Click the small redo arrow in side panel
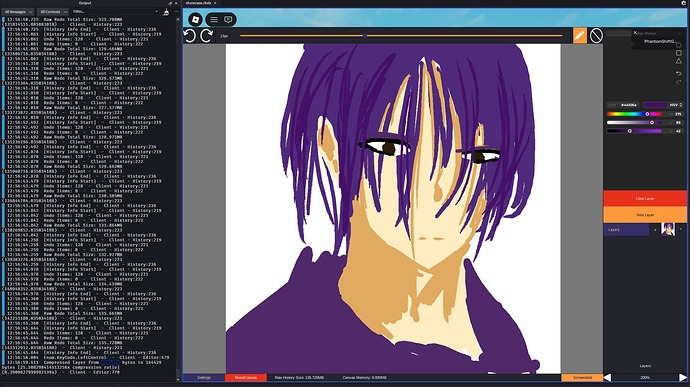690x387 pixels. tap(679, 82)
